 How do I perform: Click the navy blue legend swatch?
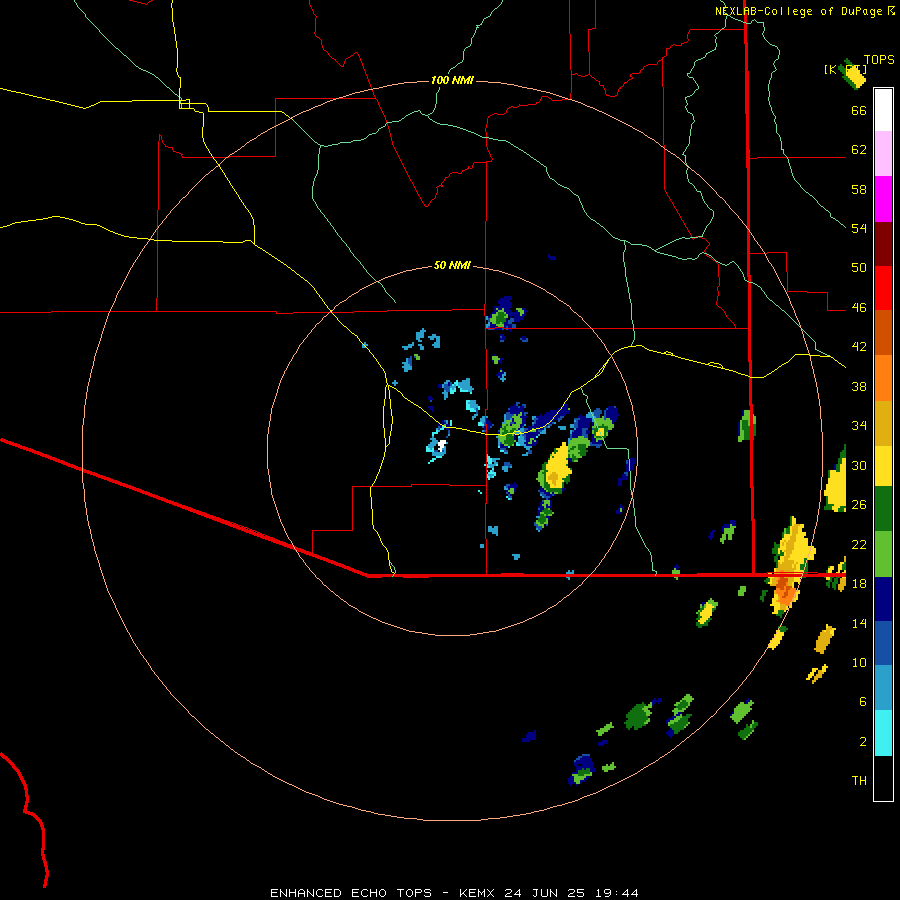pyautogui.click(x=883, y=598)
